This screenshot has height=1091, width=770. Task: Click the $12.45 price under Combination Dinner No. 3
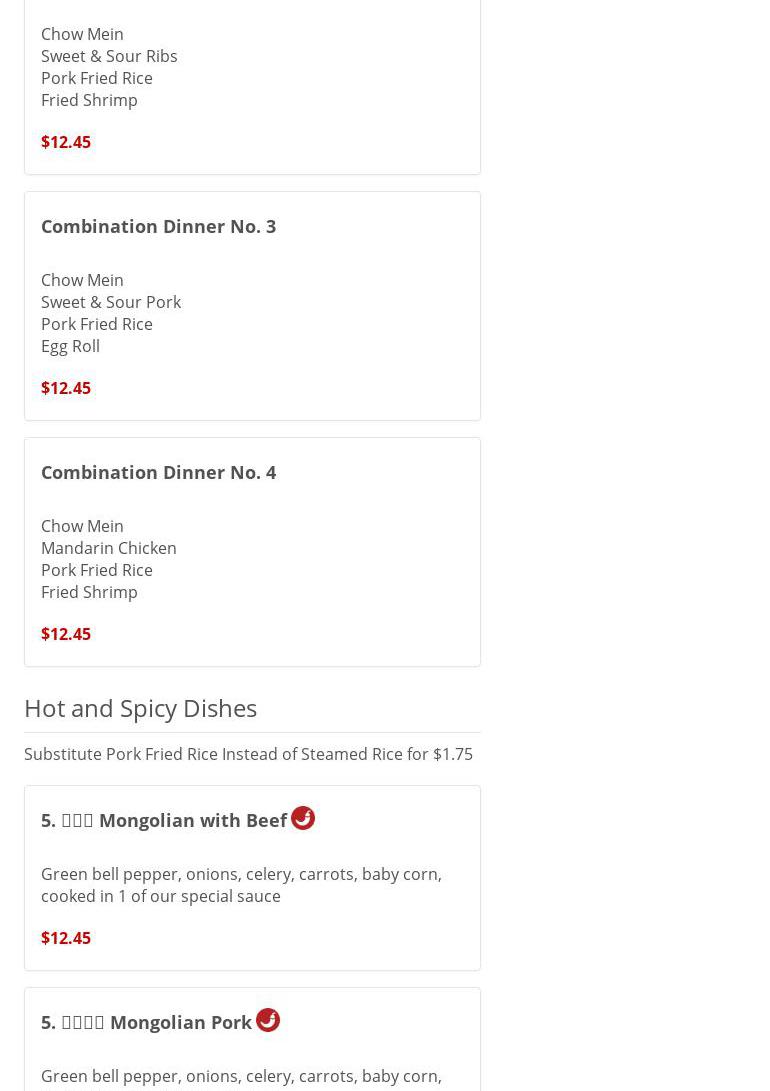point(66,388)
